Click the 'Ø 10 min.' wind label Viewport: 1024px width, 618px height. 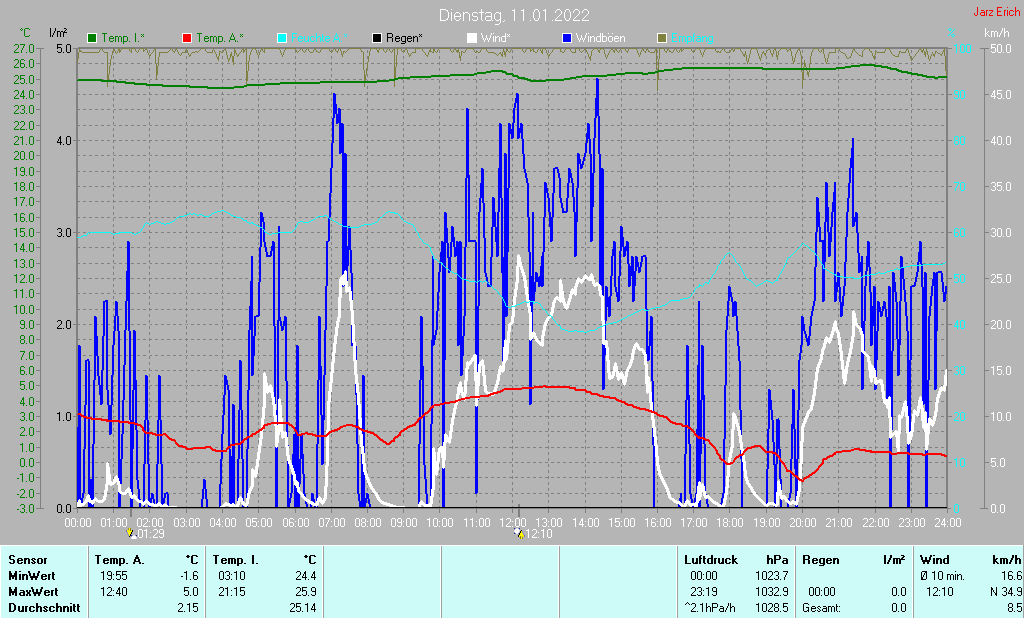click(x=942, y=576)
